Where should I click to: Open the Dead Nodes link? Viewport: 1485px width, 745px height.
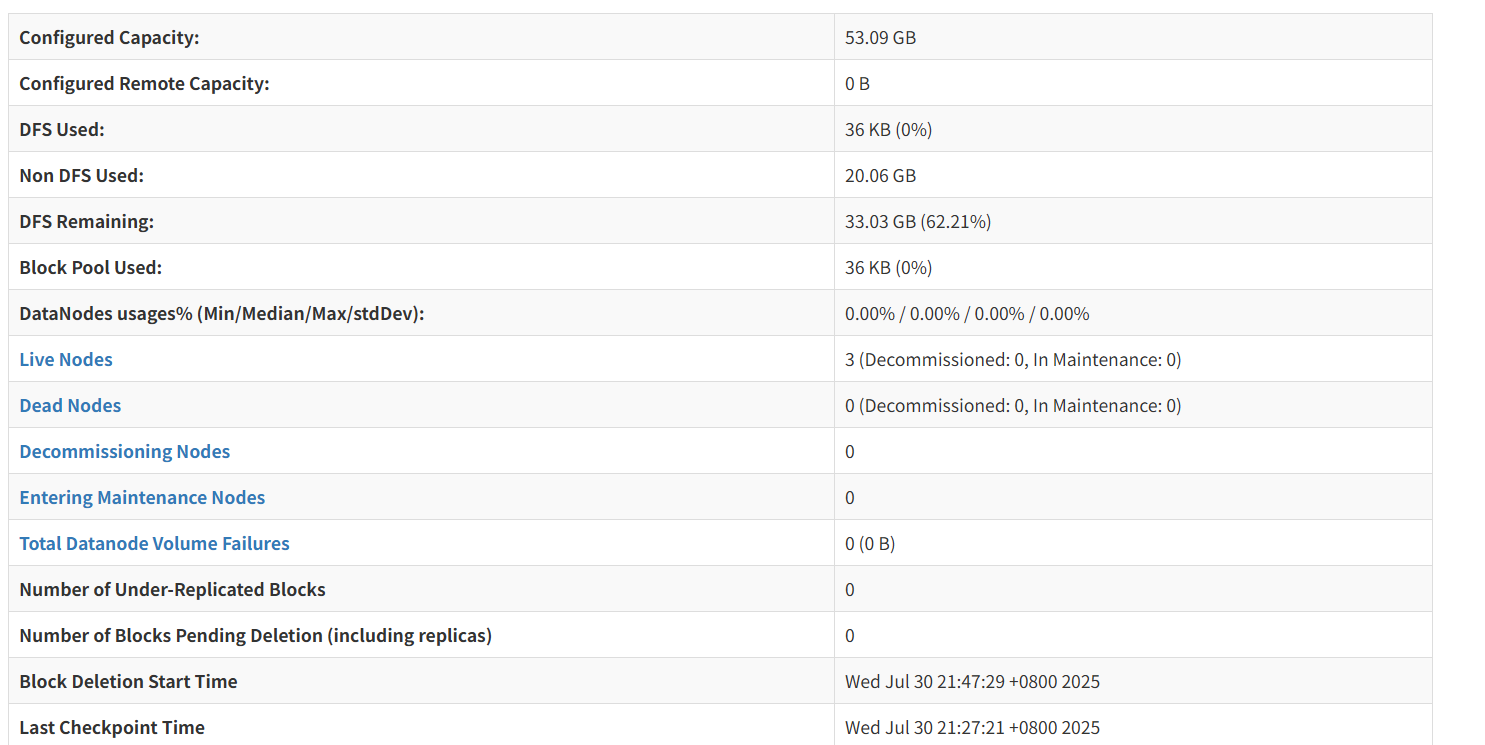(70, 406)
